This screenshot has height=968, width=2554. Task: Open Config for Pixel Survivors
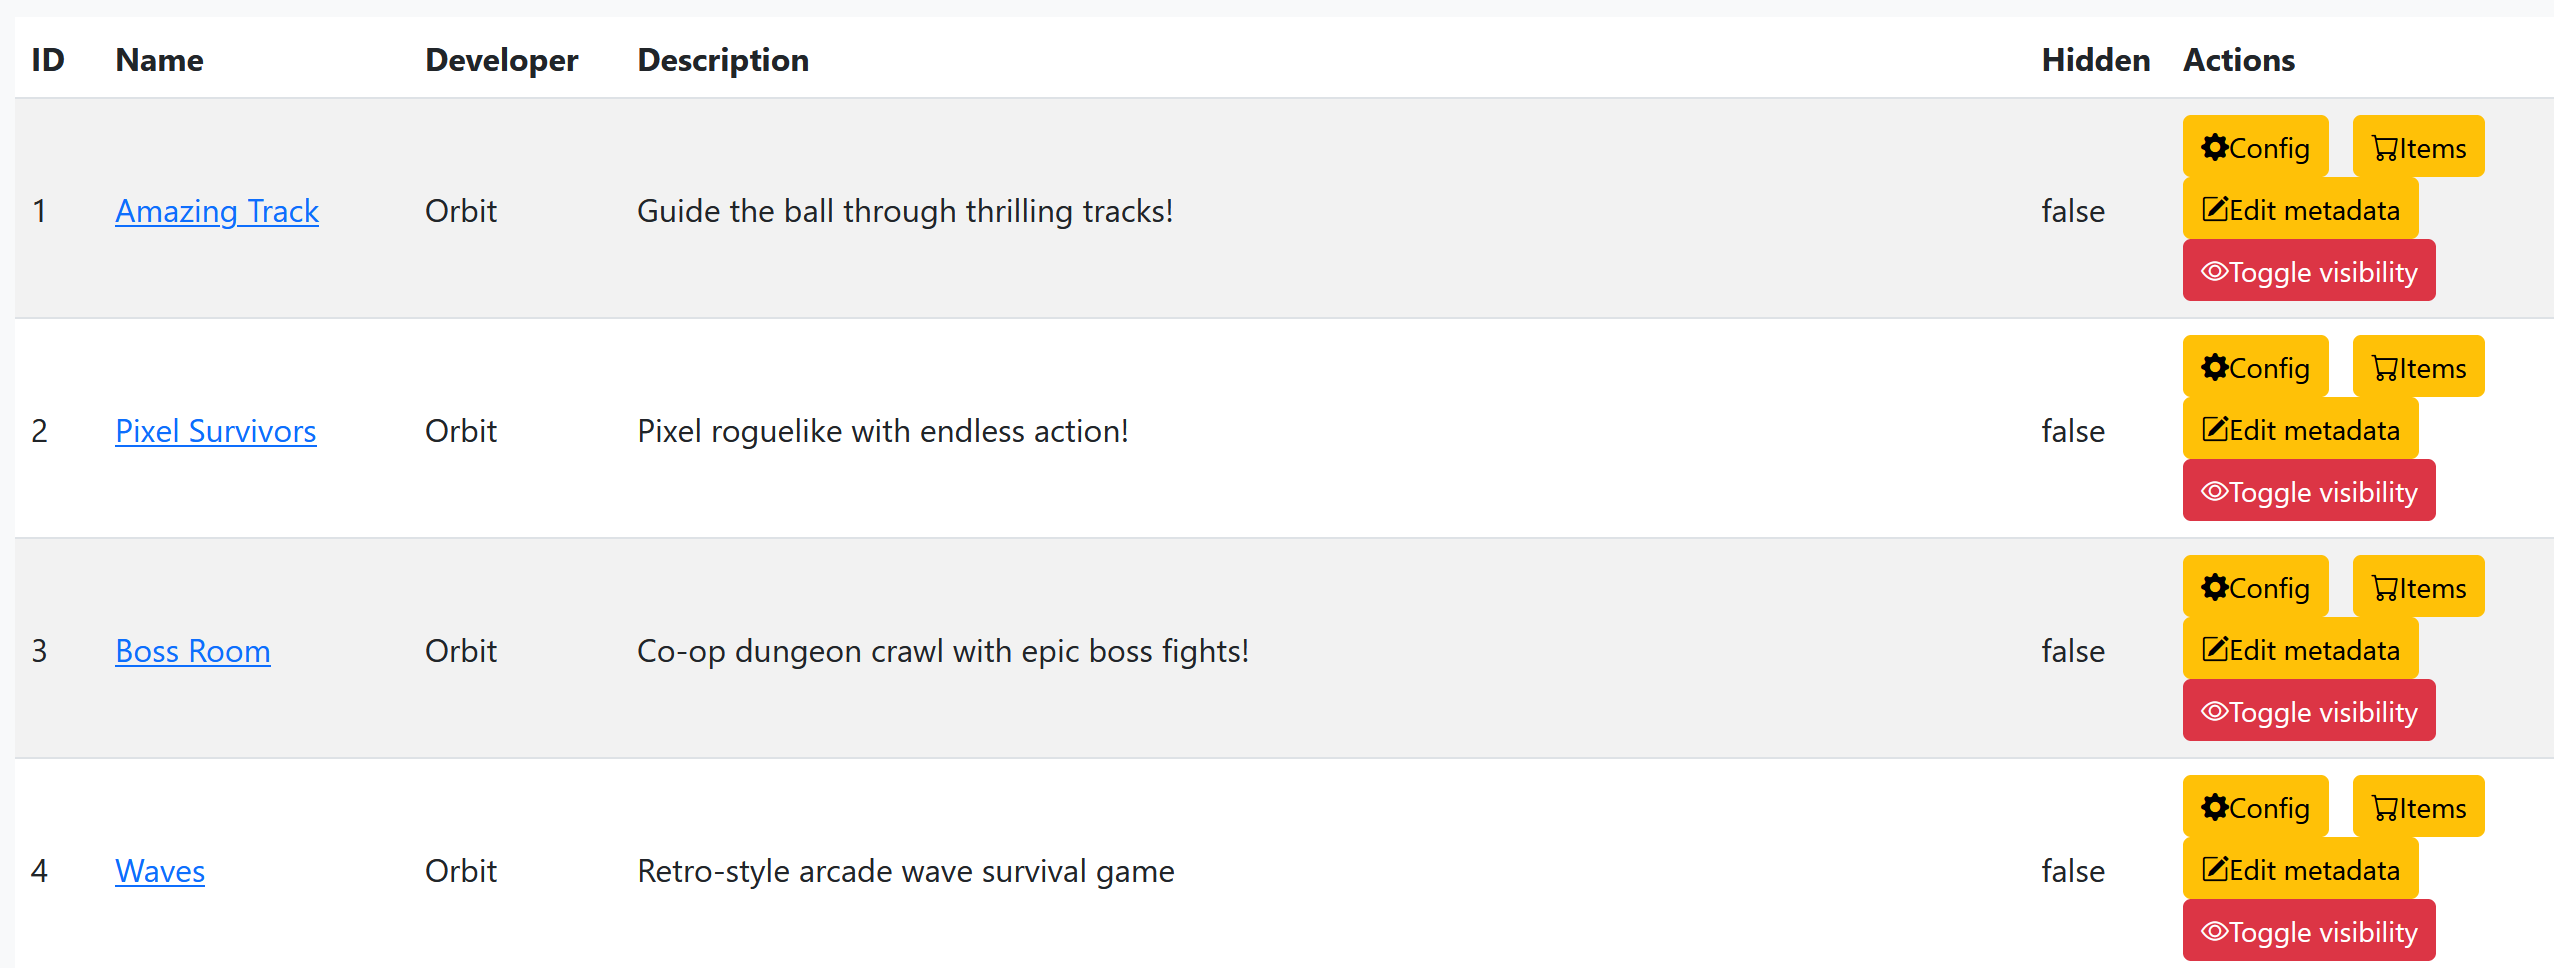tap(2255, 367)
